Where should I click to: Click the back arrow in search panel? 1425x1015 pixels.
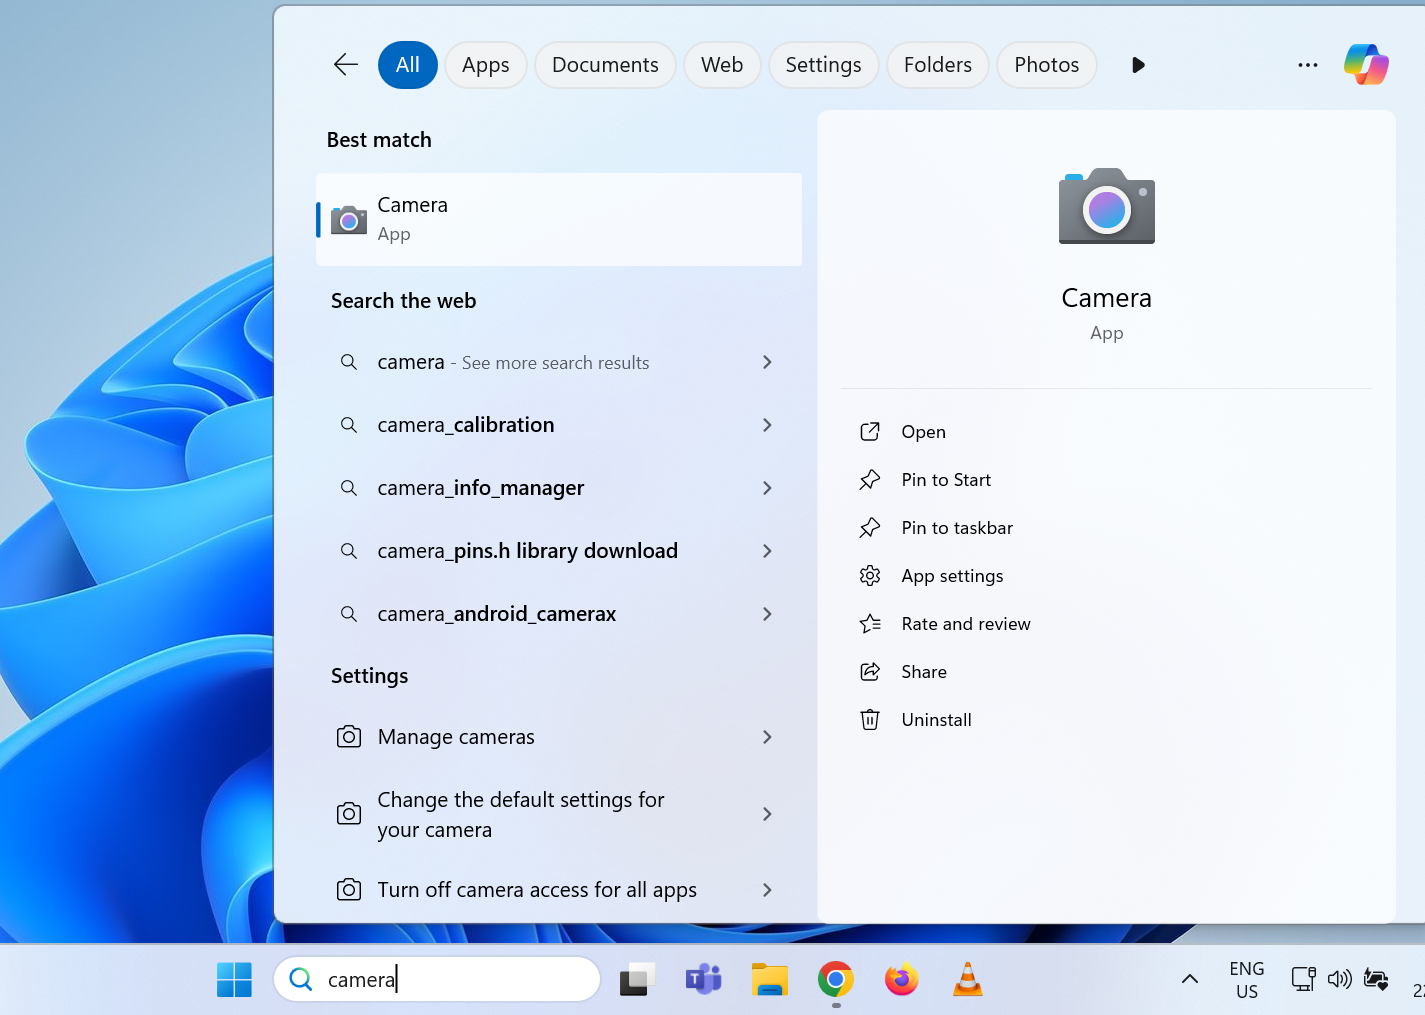click(346, 65)
